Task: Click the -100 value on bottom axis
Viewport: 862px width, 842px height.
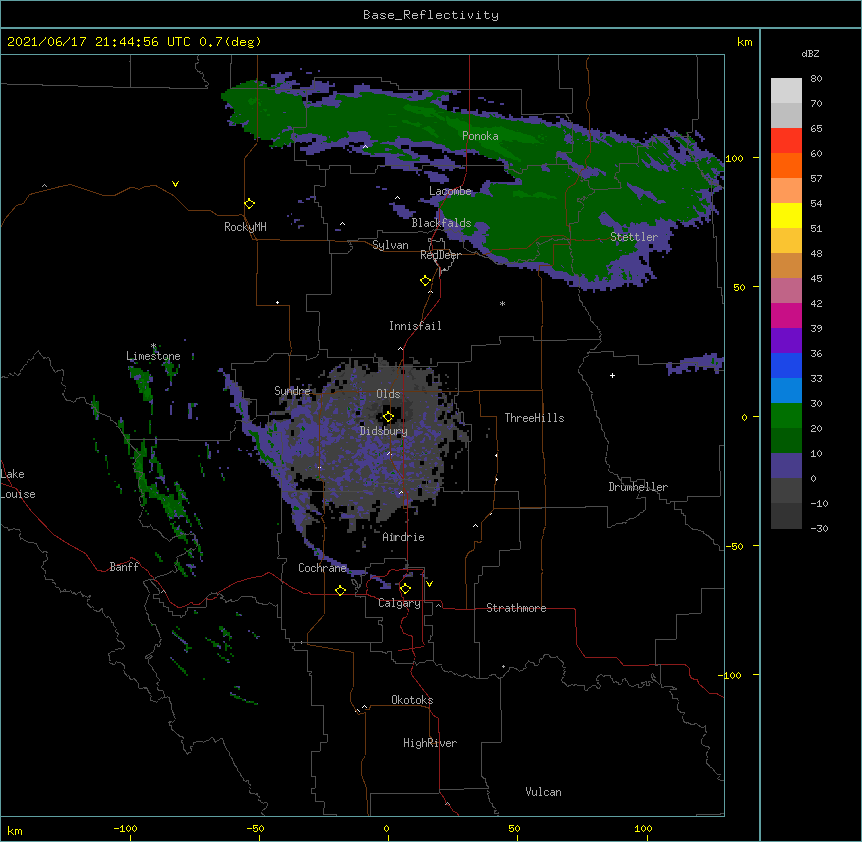Action: click(x=125, y=828)
